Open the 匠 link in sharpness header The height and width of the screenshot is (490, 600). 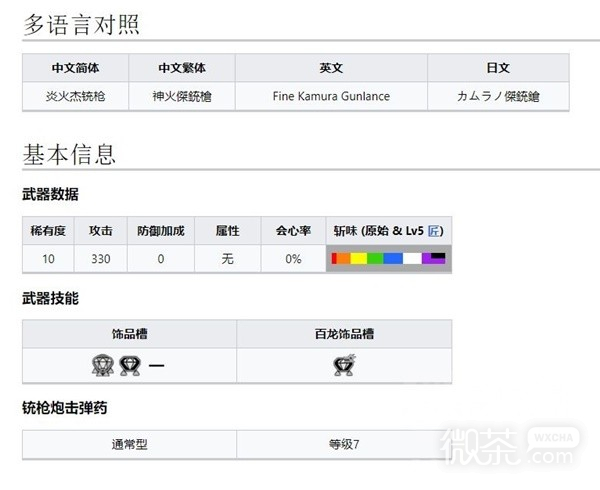click(x=434, y=231)
